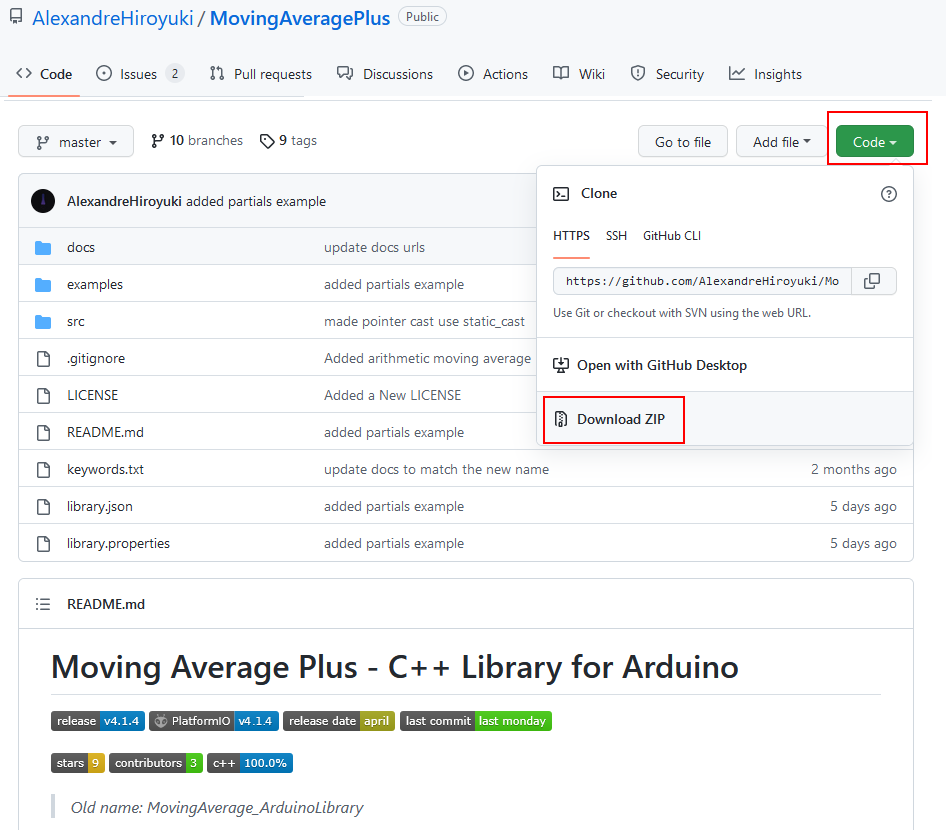Select the GitHub CLI clone tab
This screenshot has height=830, width=946.
tap(672, 236)
